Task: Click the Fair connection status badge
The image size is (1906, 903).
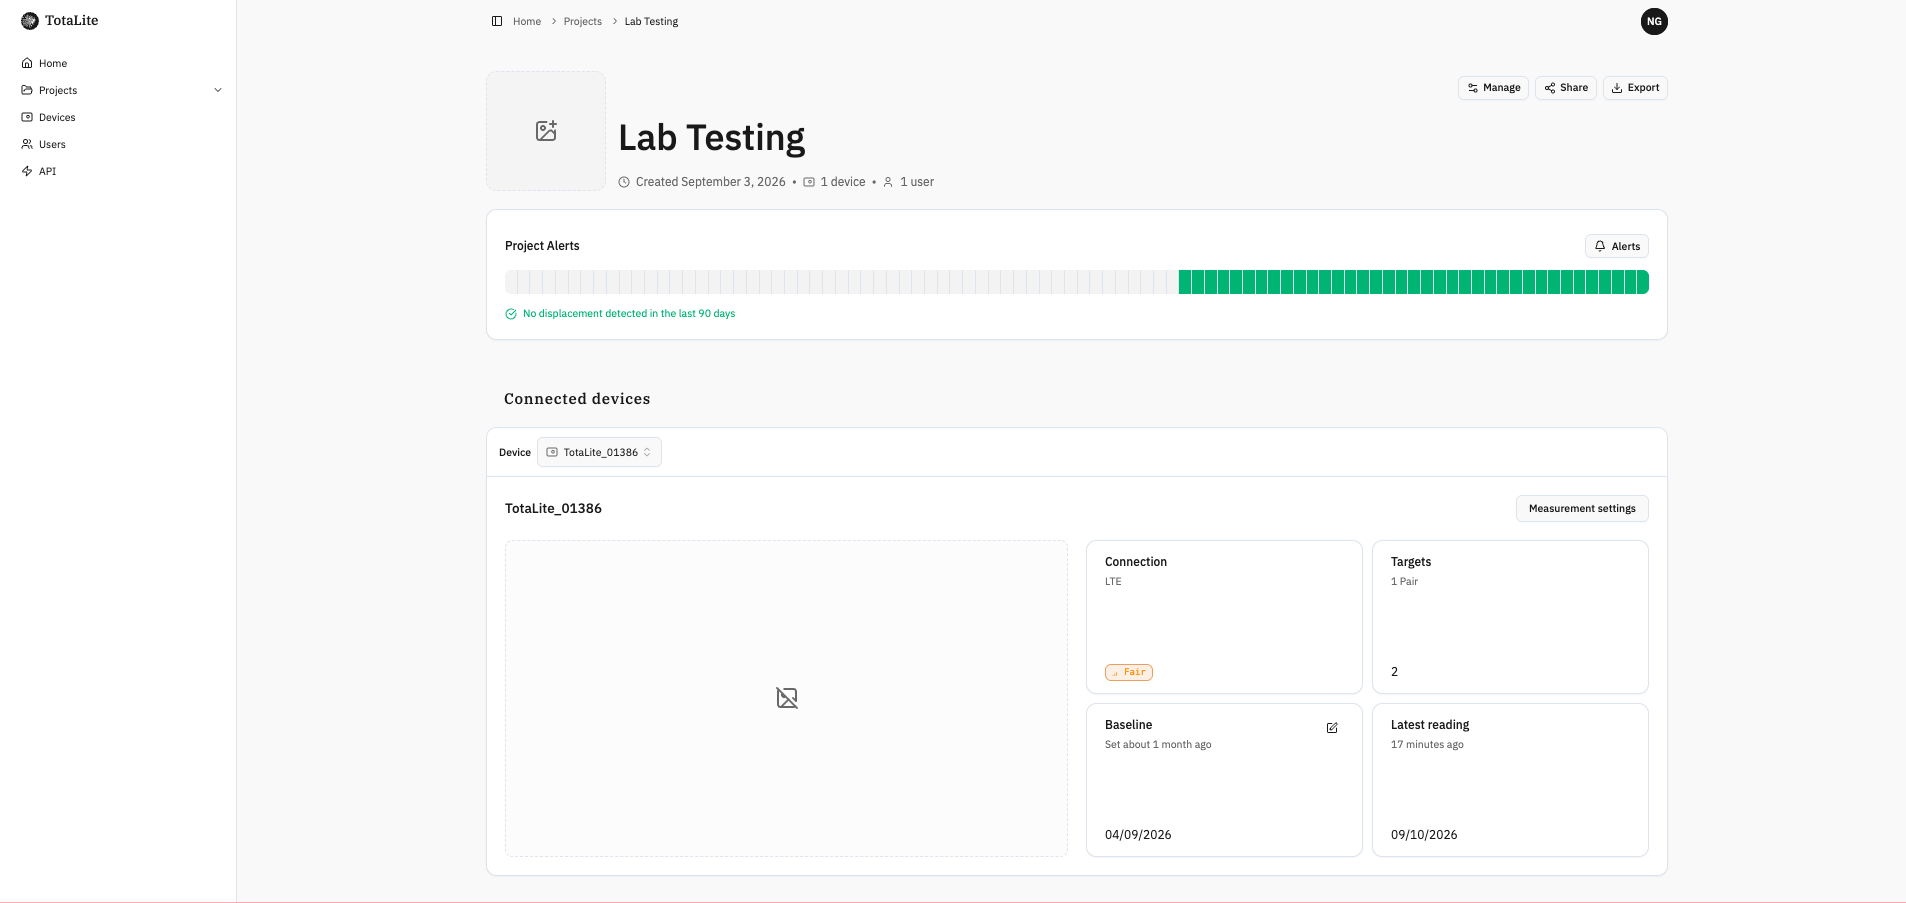Action: point(1129,672)
